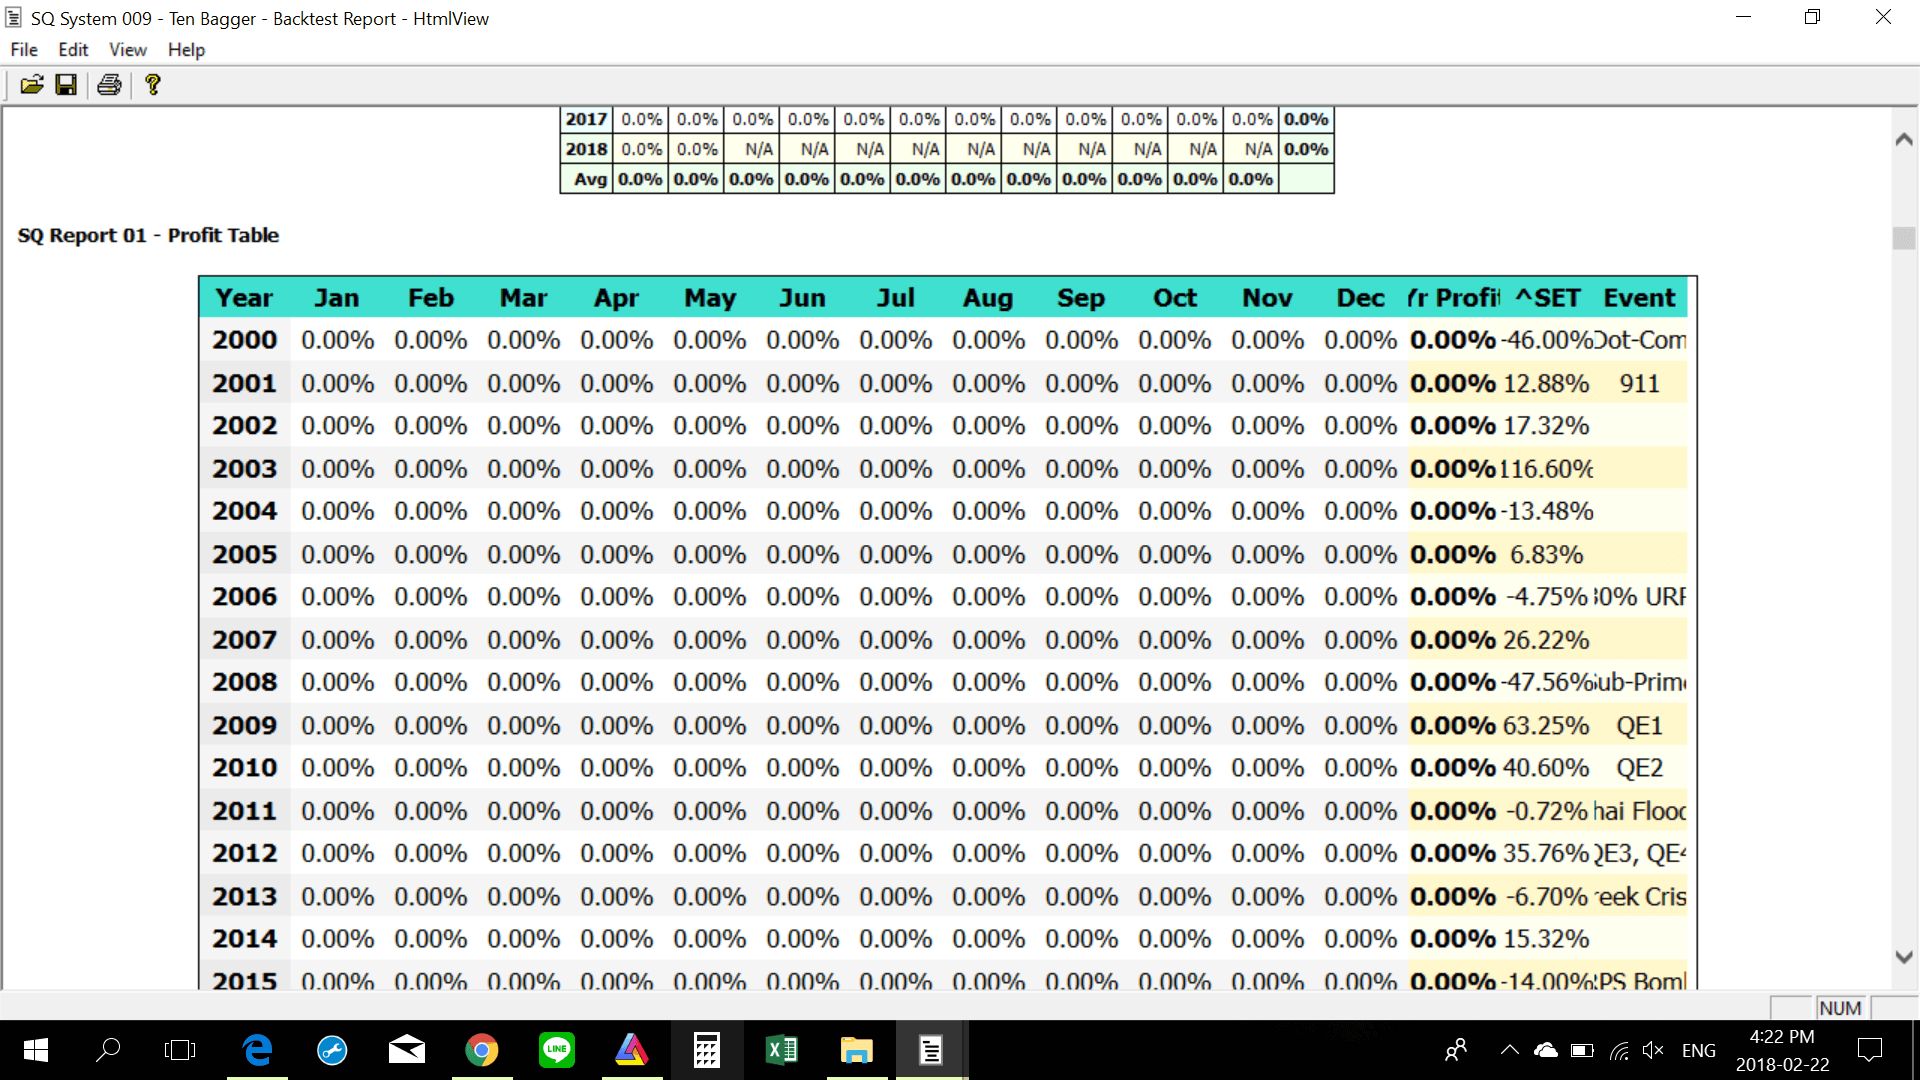
Task: Click the Windows Start button
Action: tap(36, 1050)
